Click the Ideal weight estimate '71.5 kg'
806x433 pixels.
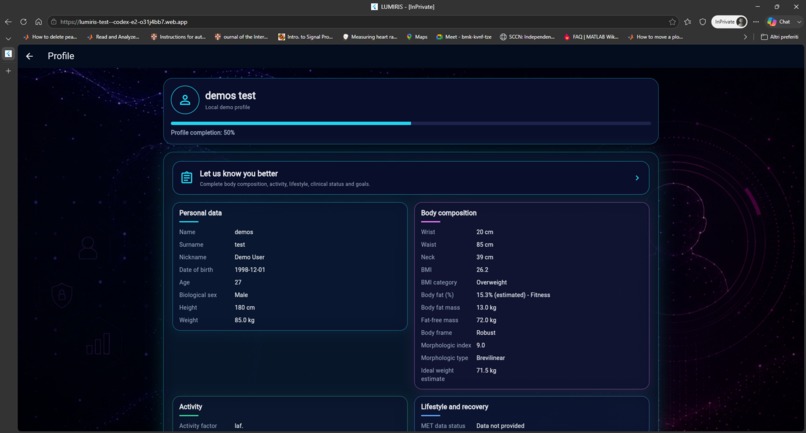tap(486, 370)
